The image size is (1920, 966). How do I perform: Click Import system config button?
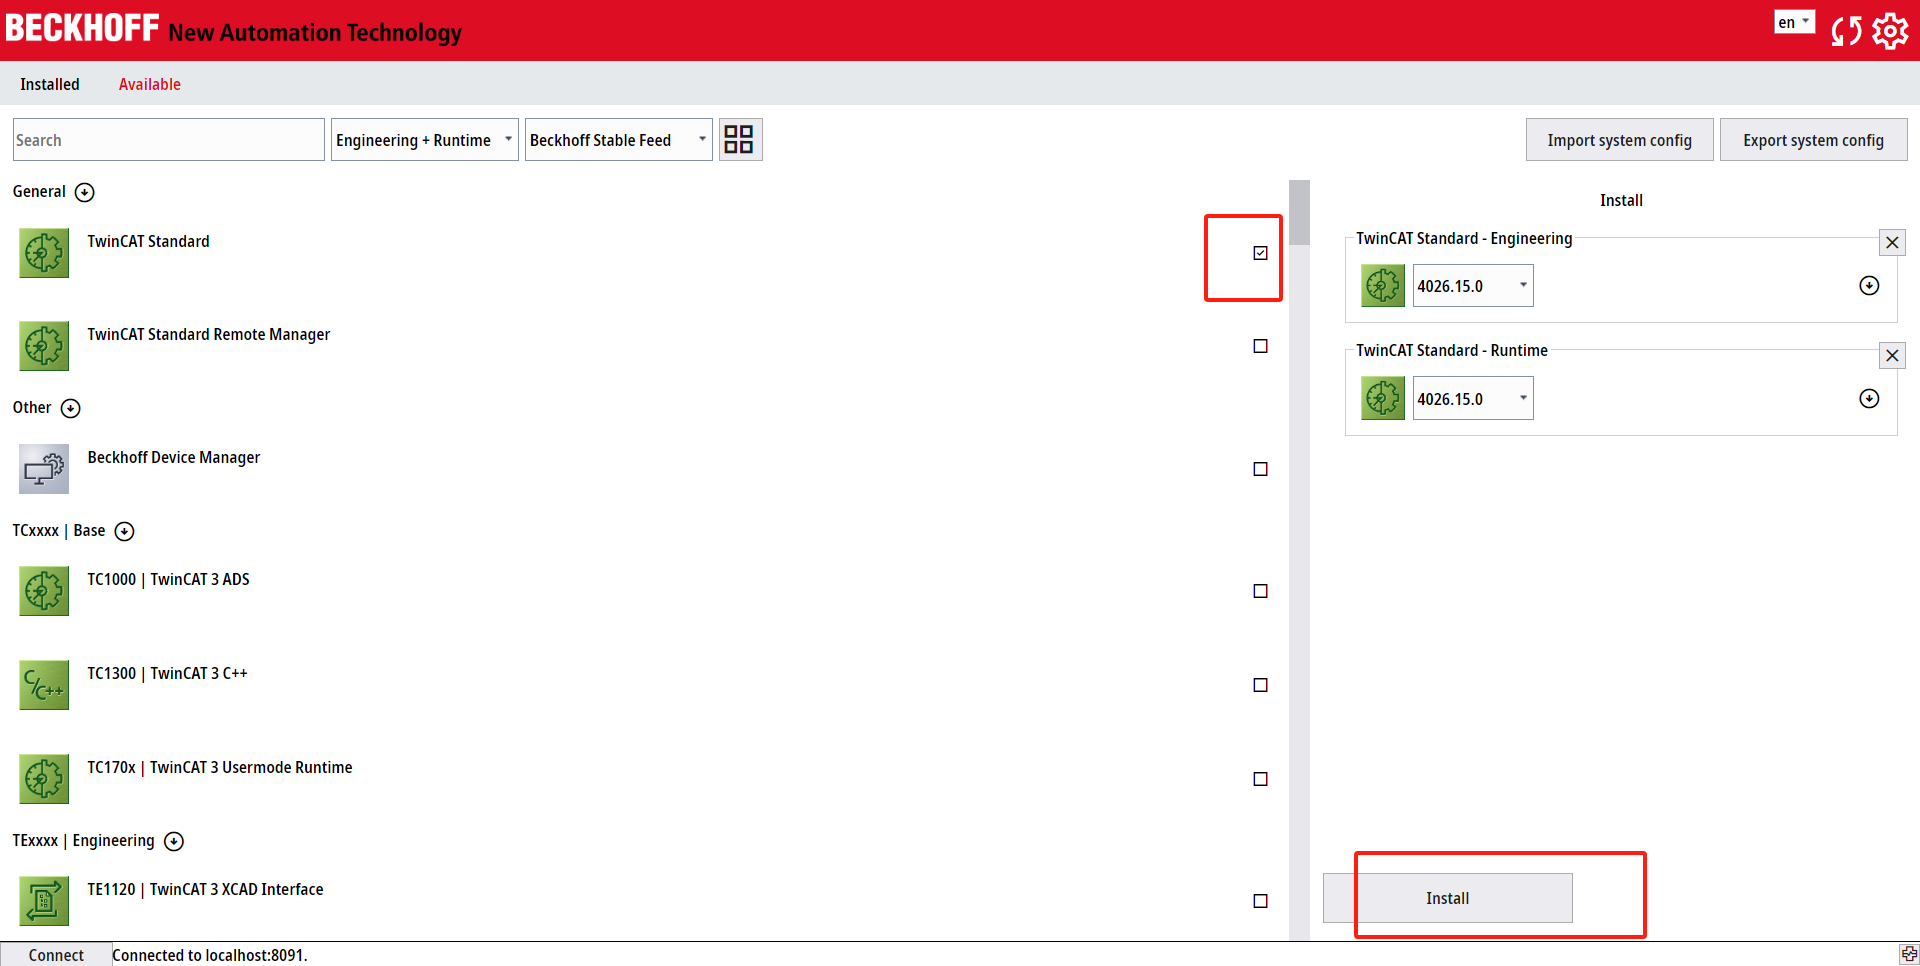[1619, 140]
